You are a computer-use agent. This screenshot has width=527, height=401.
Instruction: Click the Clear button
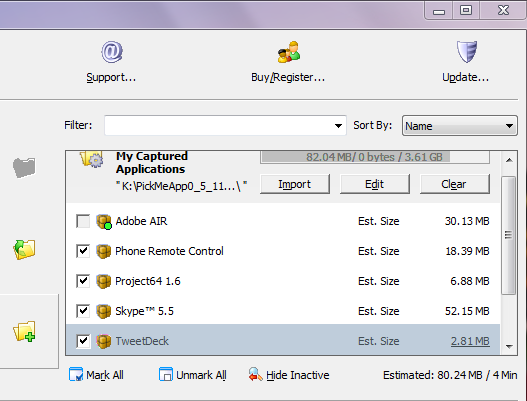(454, 184)
